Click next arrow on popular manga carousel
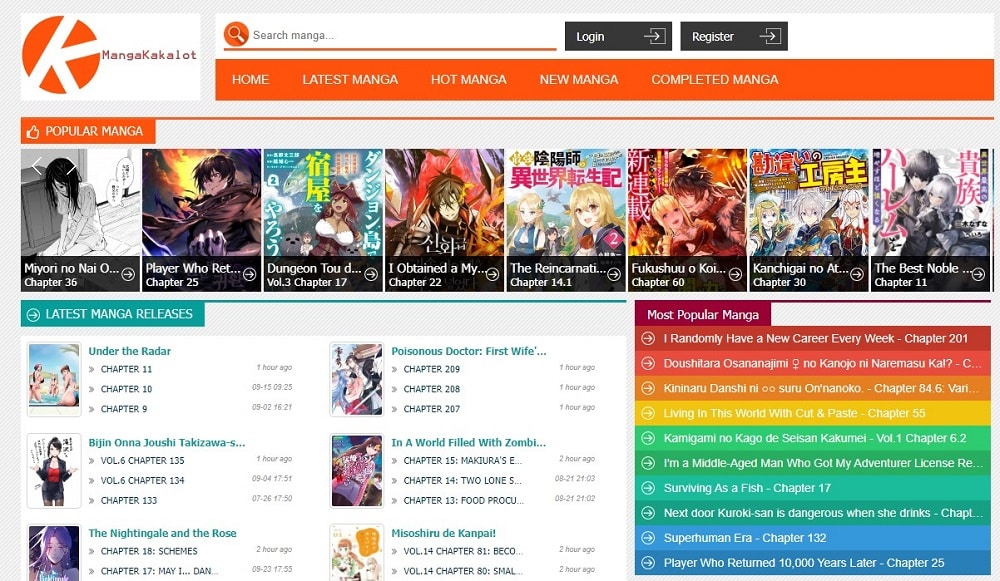This screenshot has width=1000, height=581. click(71, 166)
